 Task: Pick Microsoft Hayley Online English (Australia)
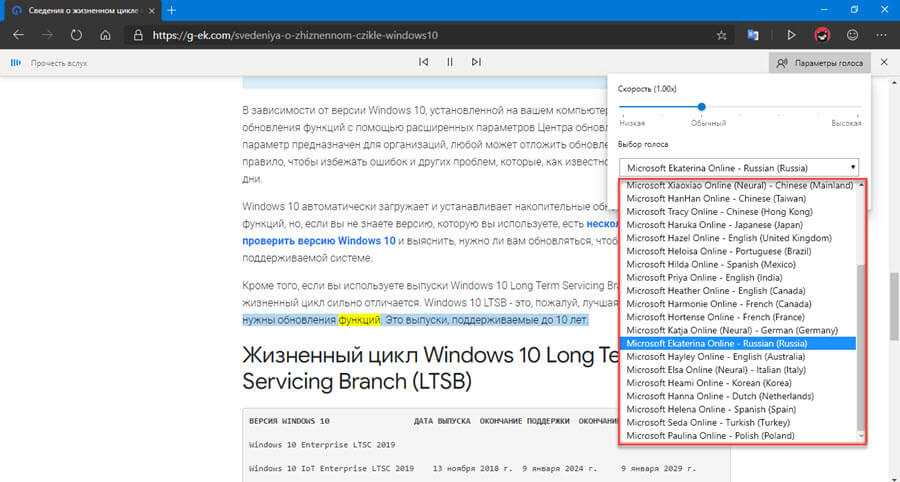[x=738, y=357]
